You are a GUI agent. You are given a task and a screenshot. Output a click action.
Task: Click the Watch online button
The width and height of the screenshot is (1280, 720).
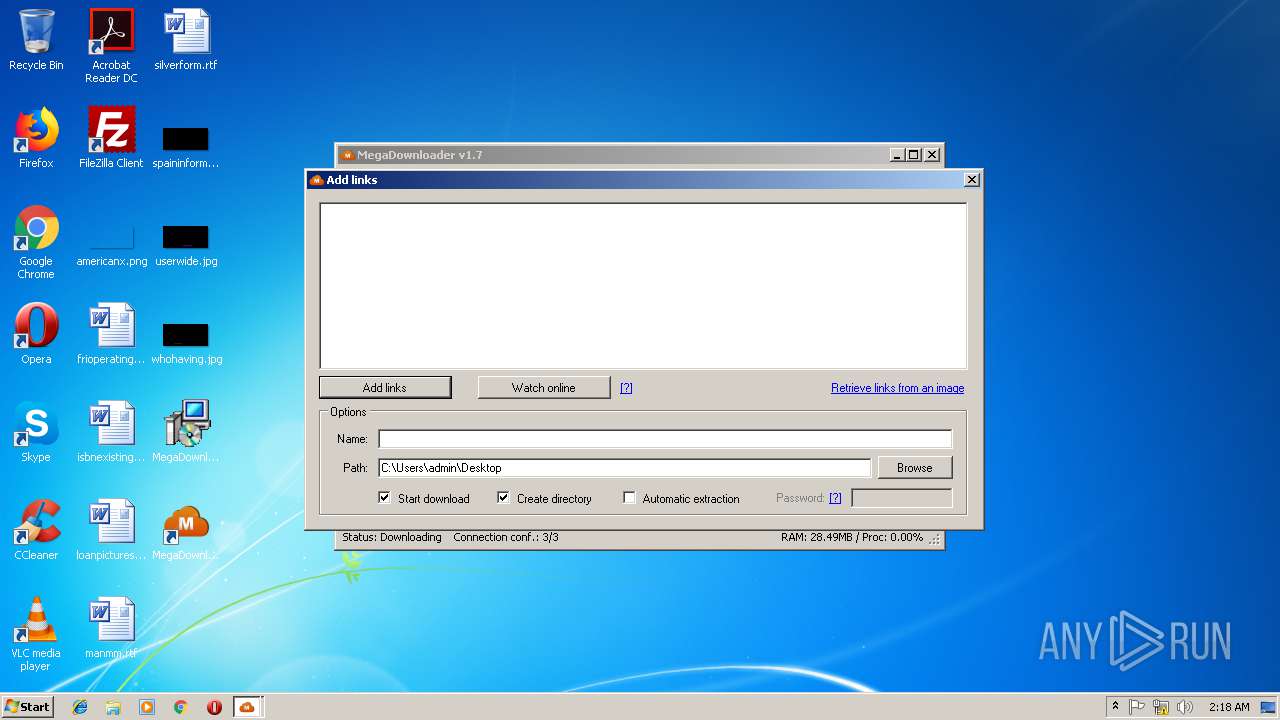[x=544, y=387]
